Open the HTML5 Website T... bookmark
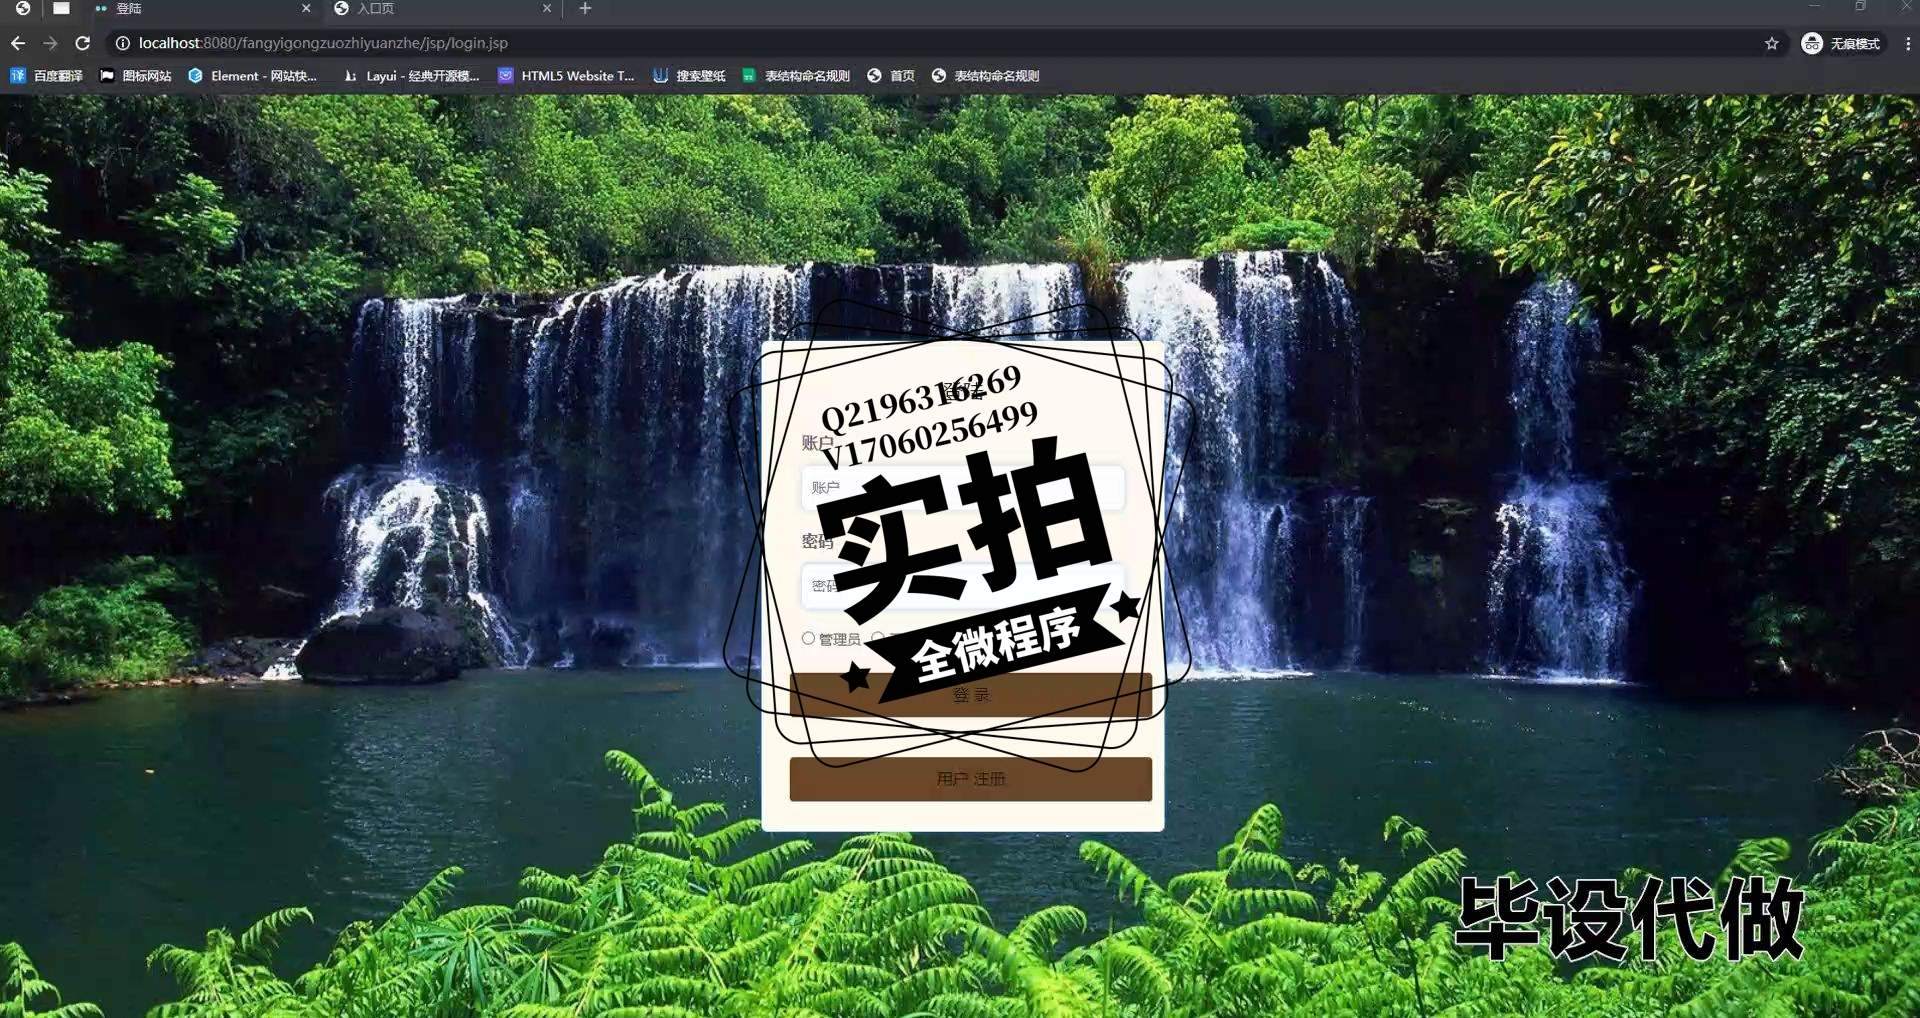 567,76
